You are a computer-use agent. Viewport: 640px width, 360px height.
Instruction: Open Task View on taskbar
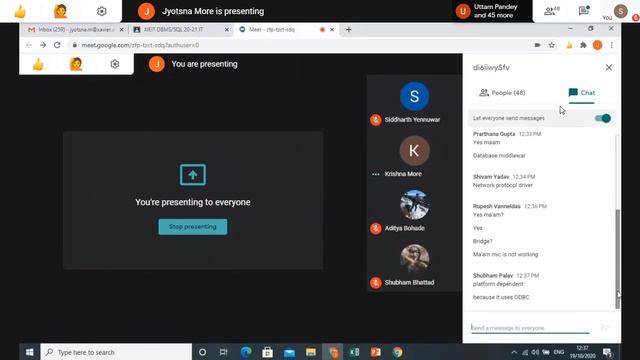(223, 352)
